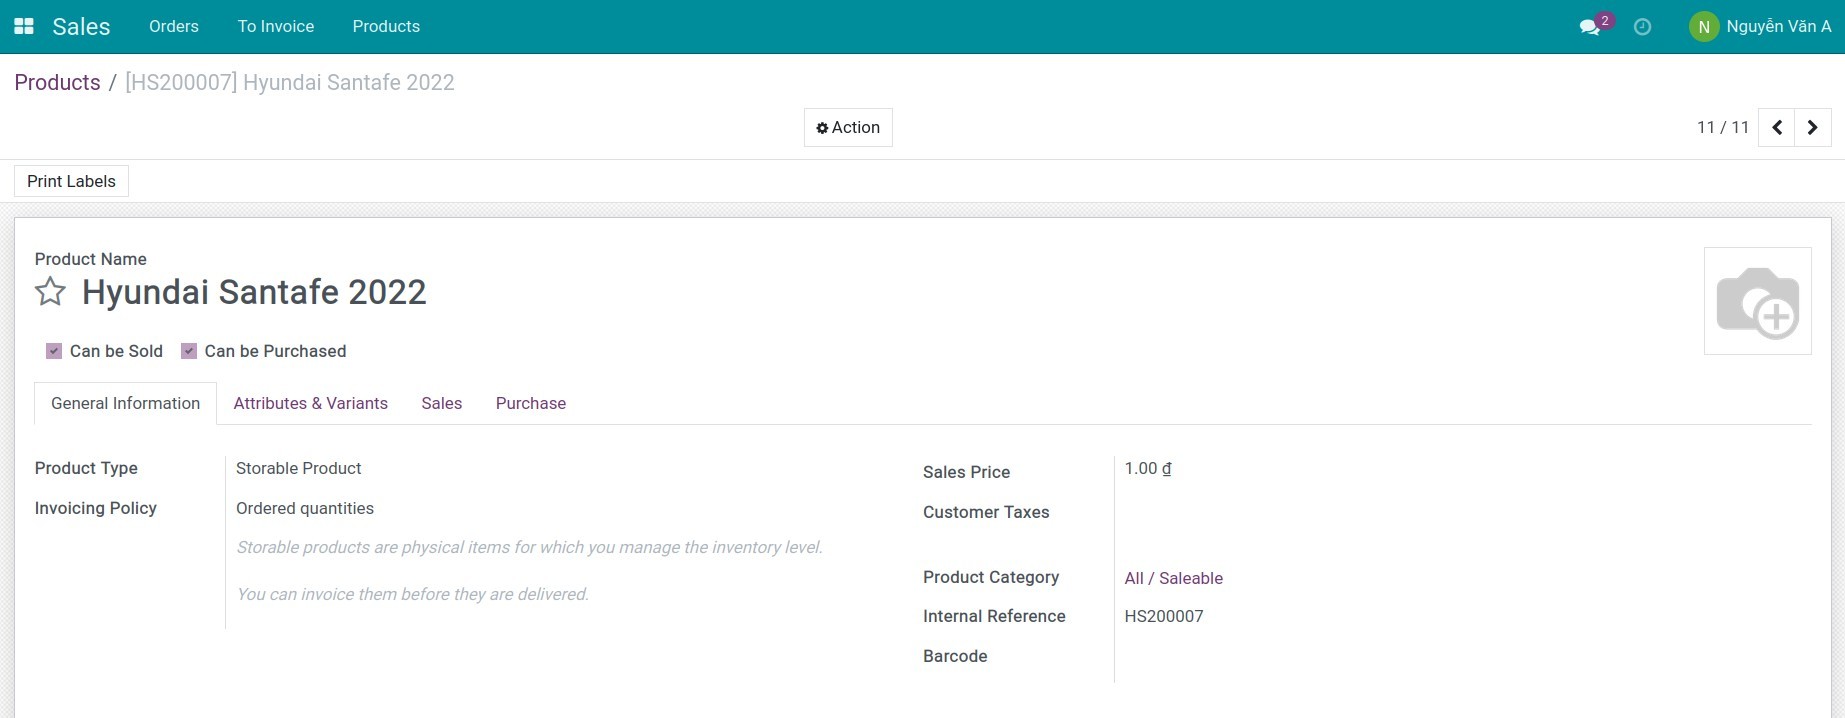
Task: Switch to Attributes & Variants tab
Action: pos(310,404)
